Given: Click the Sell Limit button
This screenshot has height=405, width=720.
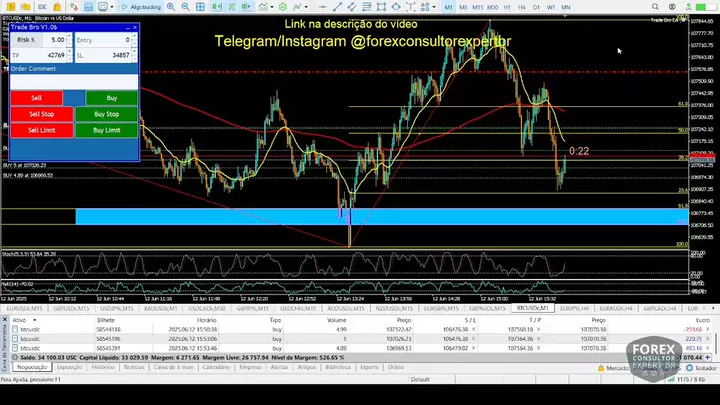Looking at the screenshot, I should (x=42, y=130).
